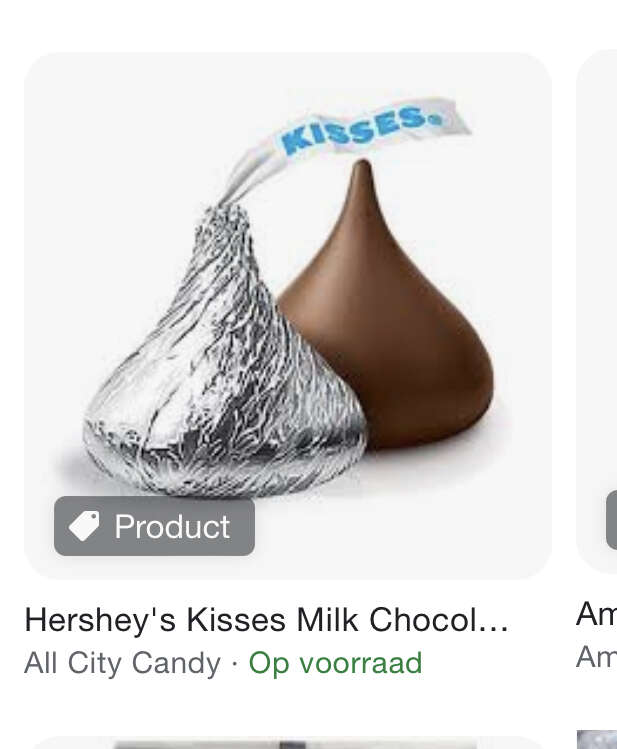Open the Hershey's Kisses Milk Chocol... title link

click(266, 620)
